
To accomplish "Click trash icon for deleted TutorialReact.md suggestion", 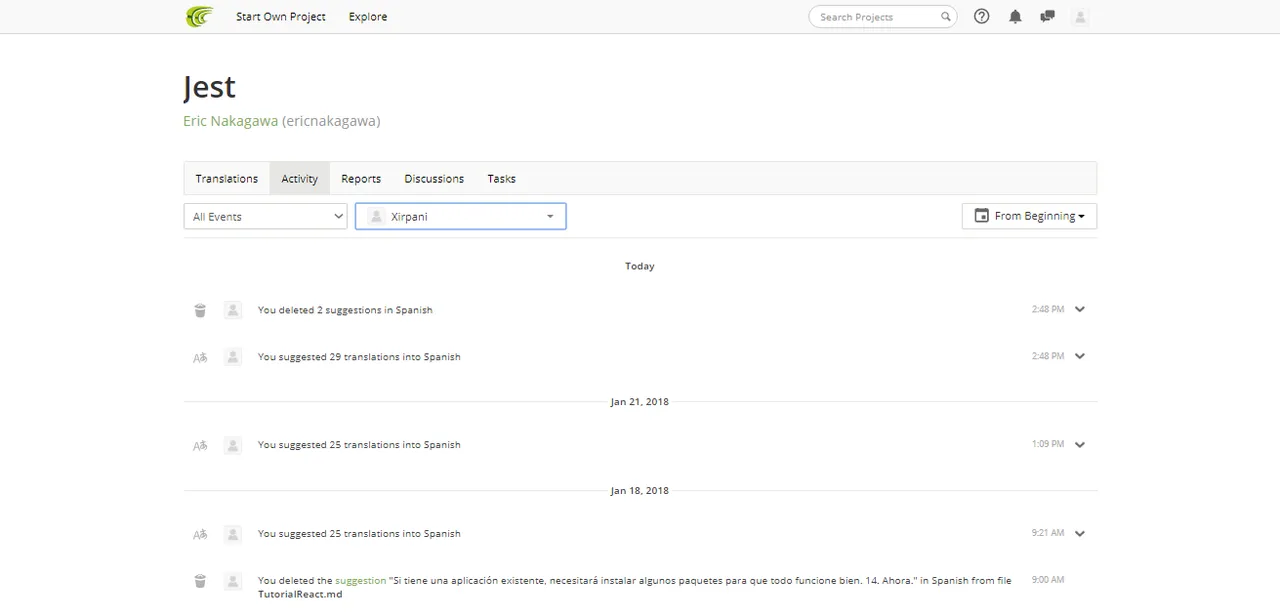I will [x=200, y=581].
